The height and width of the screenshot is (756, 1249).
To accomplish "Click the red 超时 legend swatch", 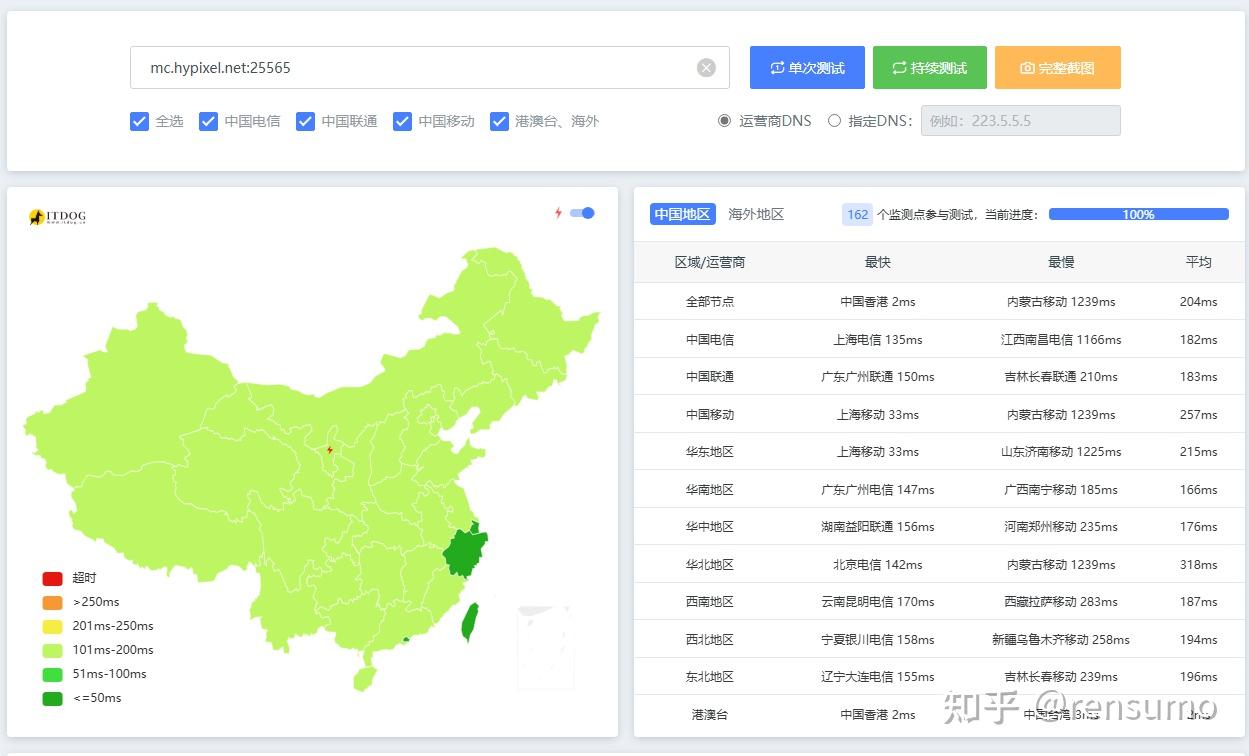I will [52, 578].
